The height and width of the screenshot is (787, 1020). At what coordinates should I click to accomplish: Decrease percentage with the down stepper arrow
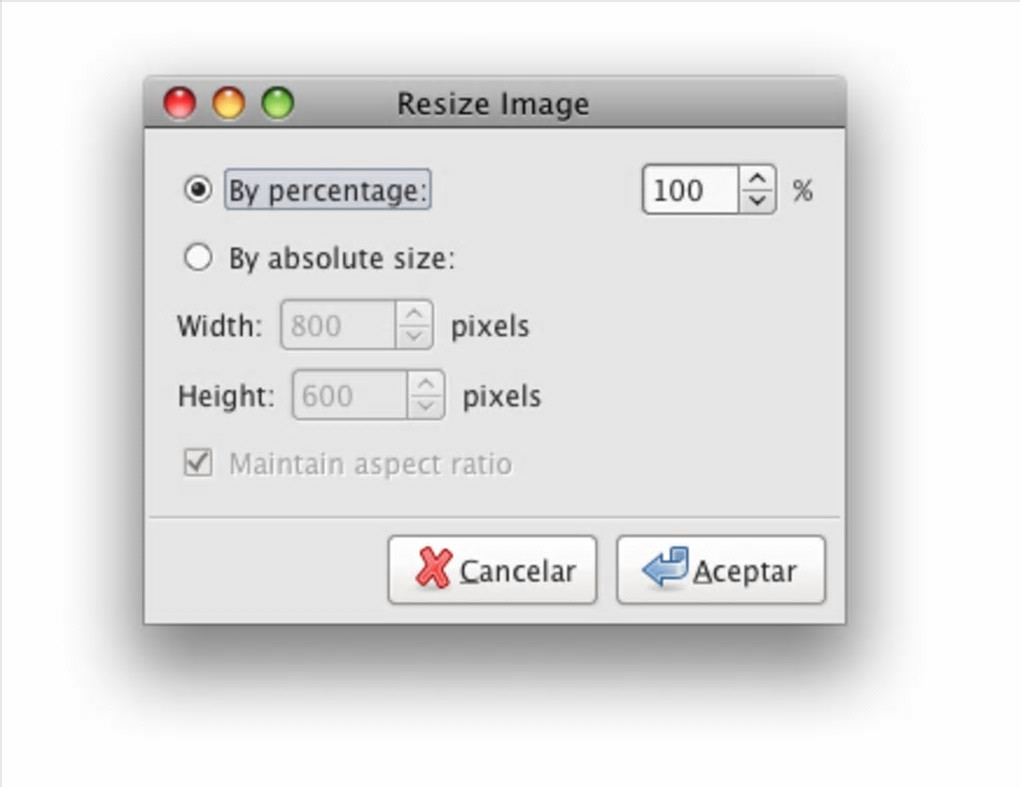[x=758, y=200]
